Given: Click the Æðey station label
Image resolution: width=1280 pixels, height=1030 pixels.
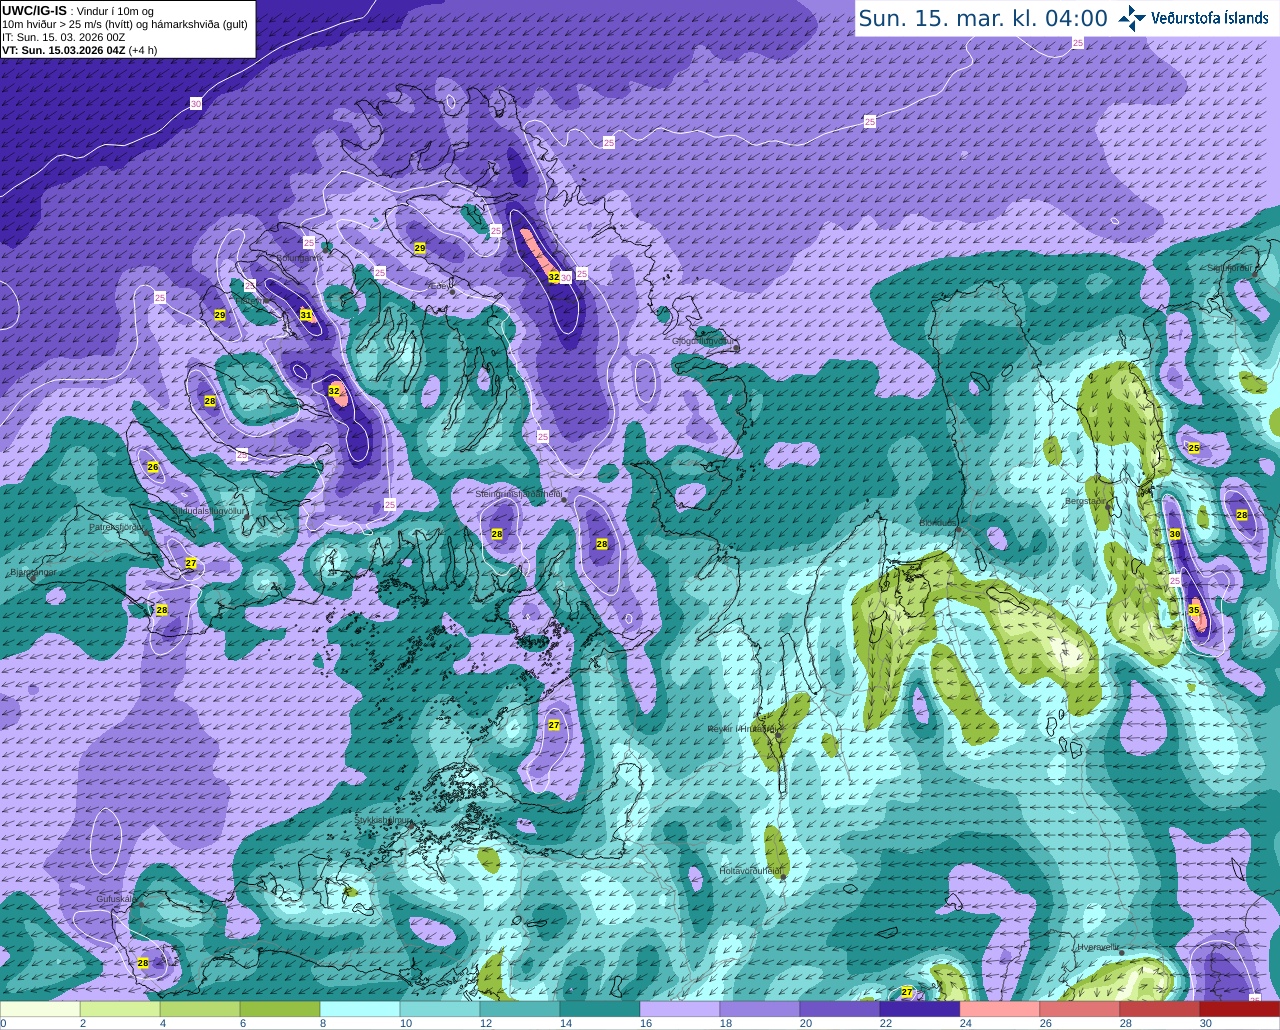Looking at the screenshot, I should [439, 286].
